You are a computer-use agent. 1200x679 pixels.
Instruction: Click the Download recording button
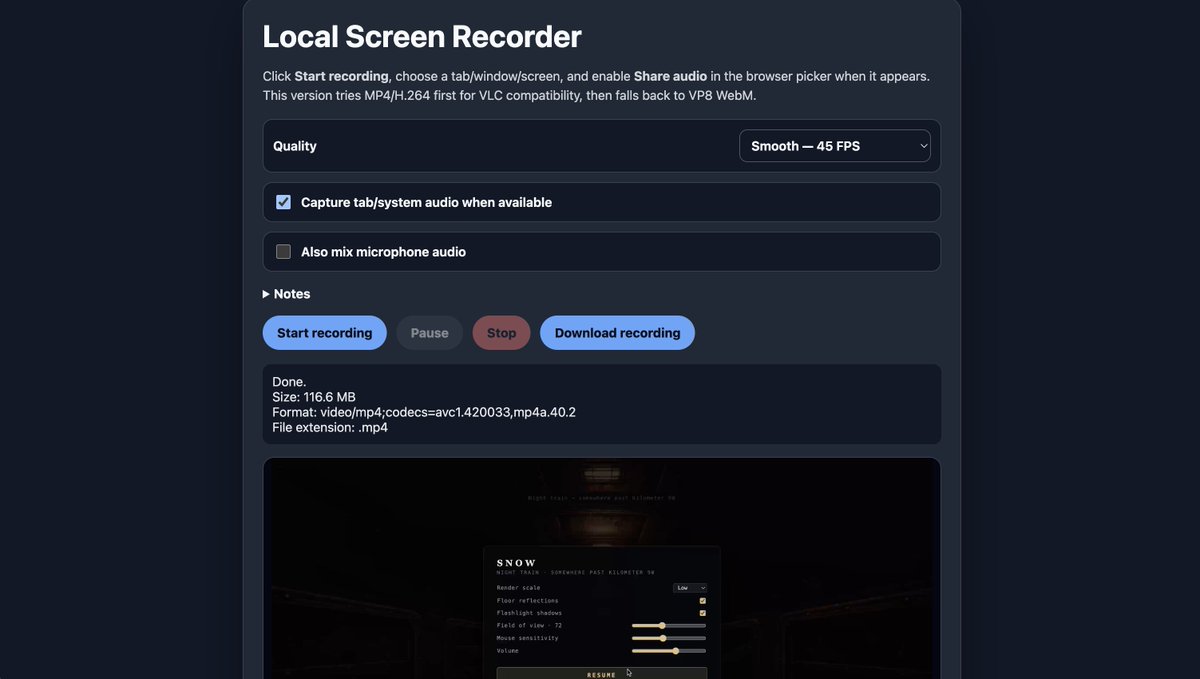pyautogui.click(x=617, y=333)
